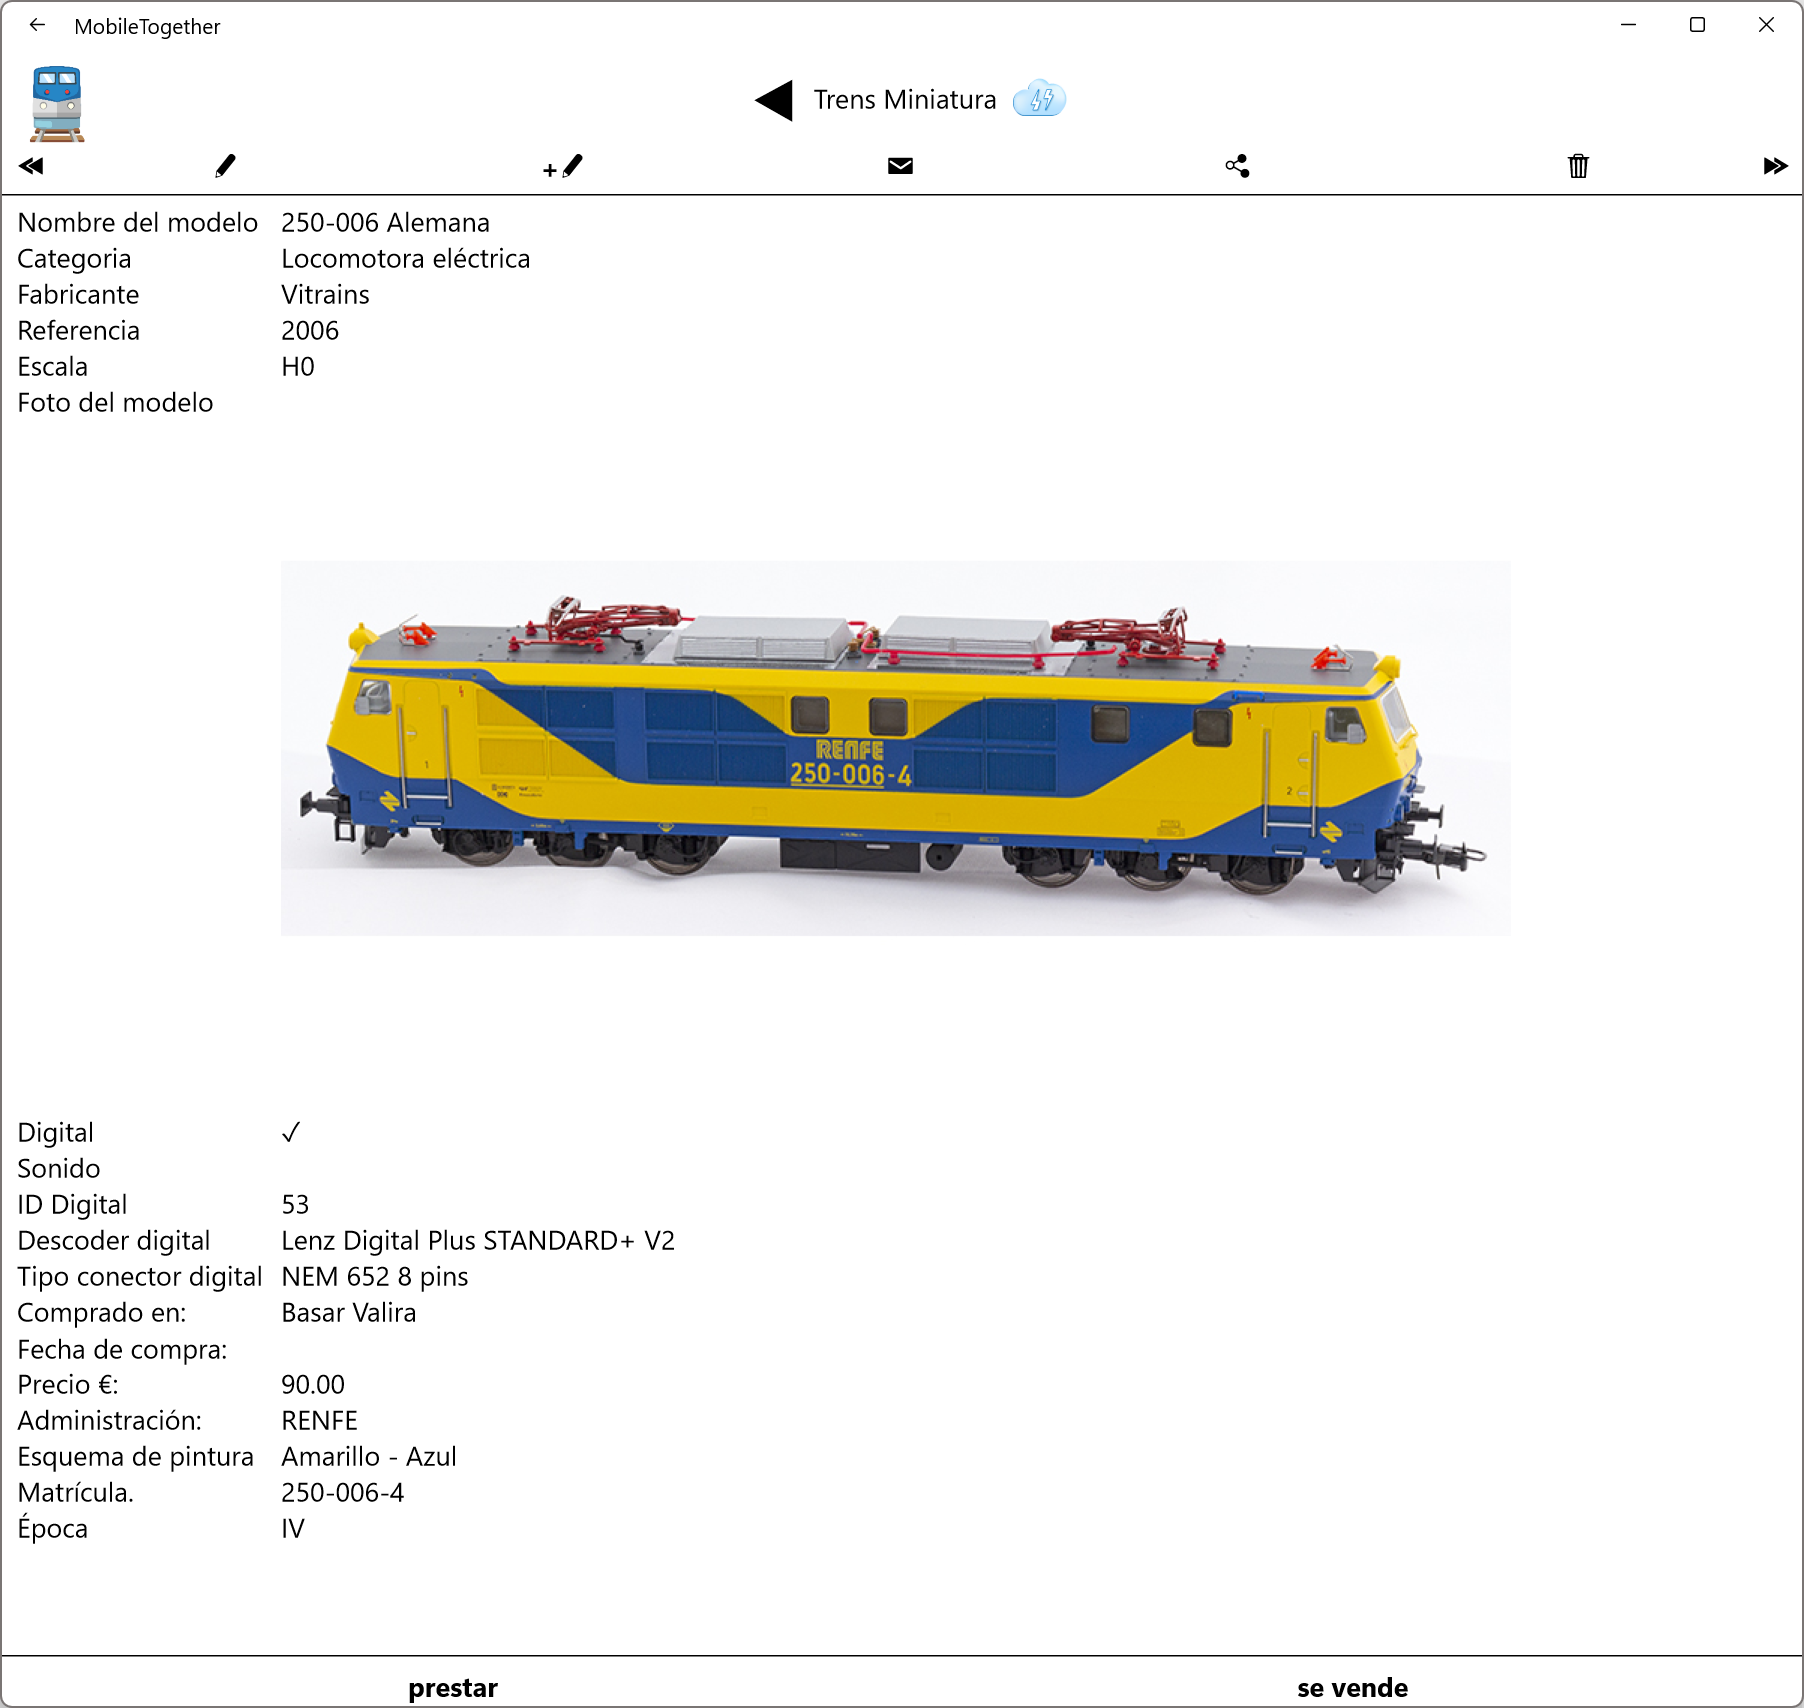Click the MobileTogether back arrow in the title bar
Image resolution: width=1804 pixels, height=1708 pixels.
tap(38, 25)
